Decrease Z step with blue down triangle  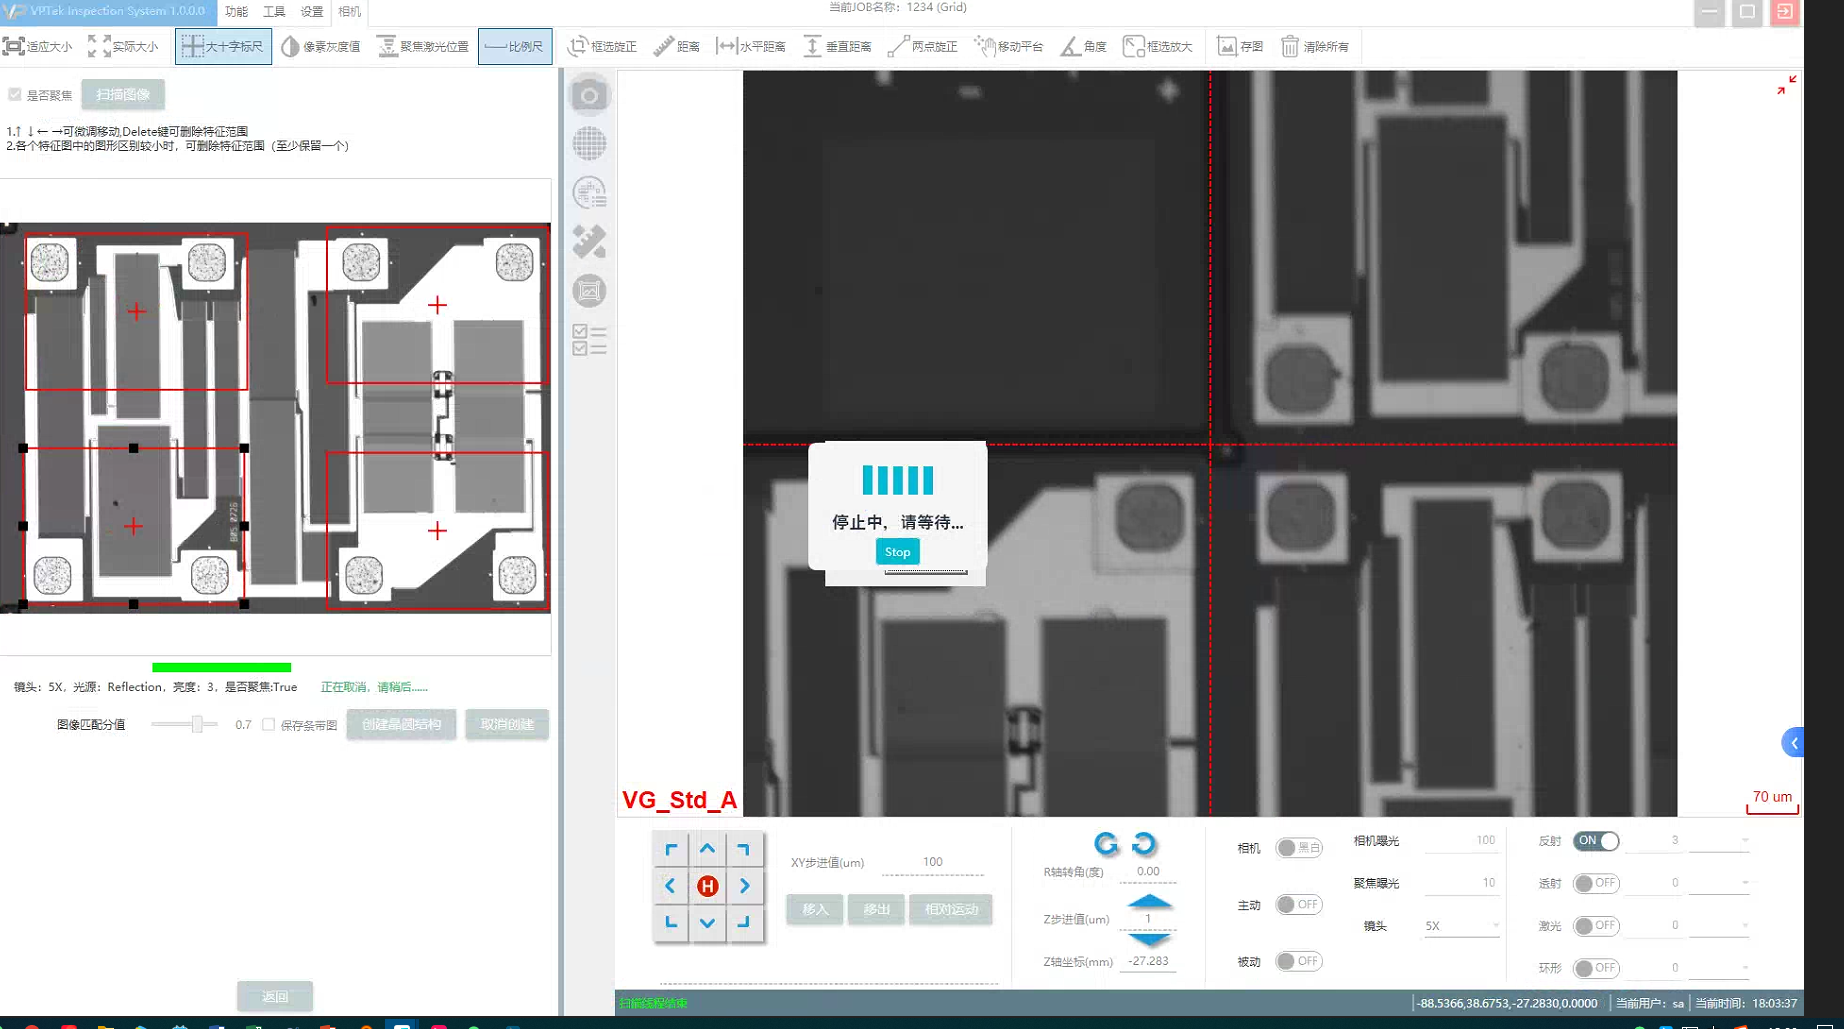tap(1149, 939)
